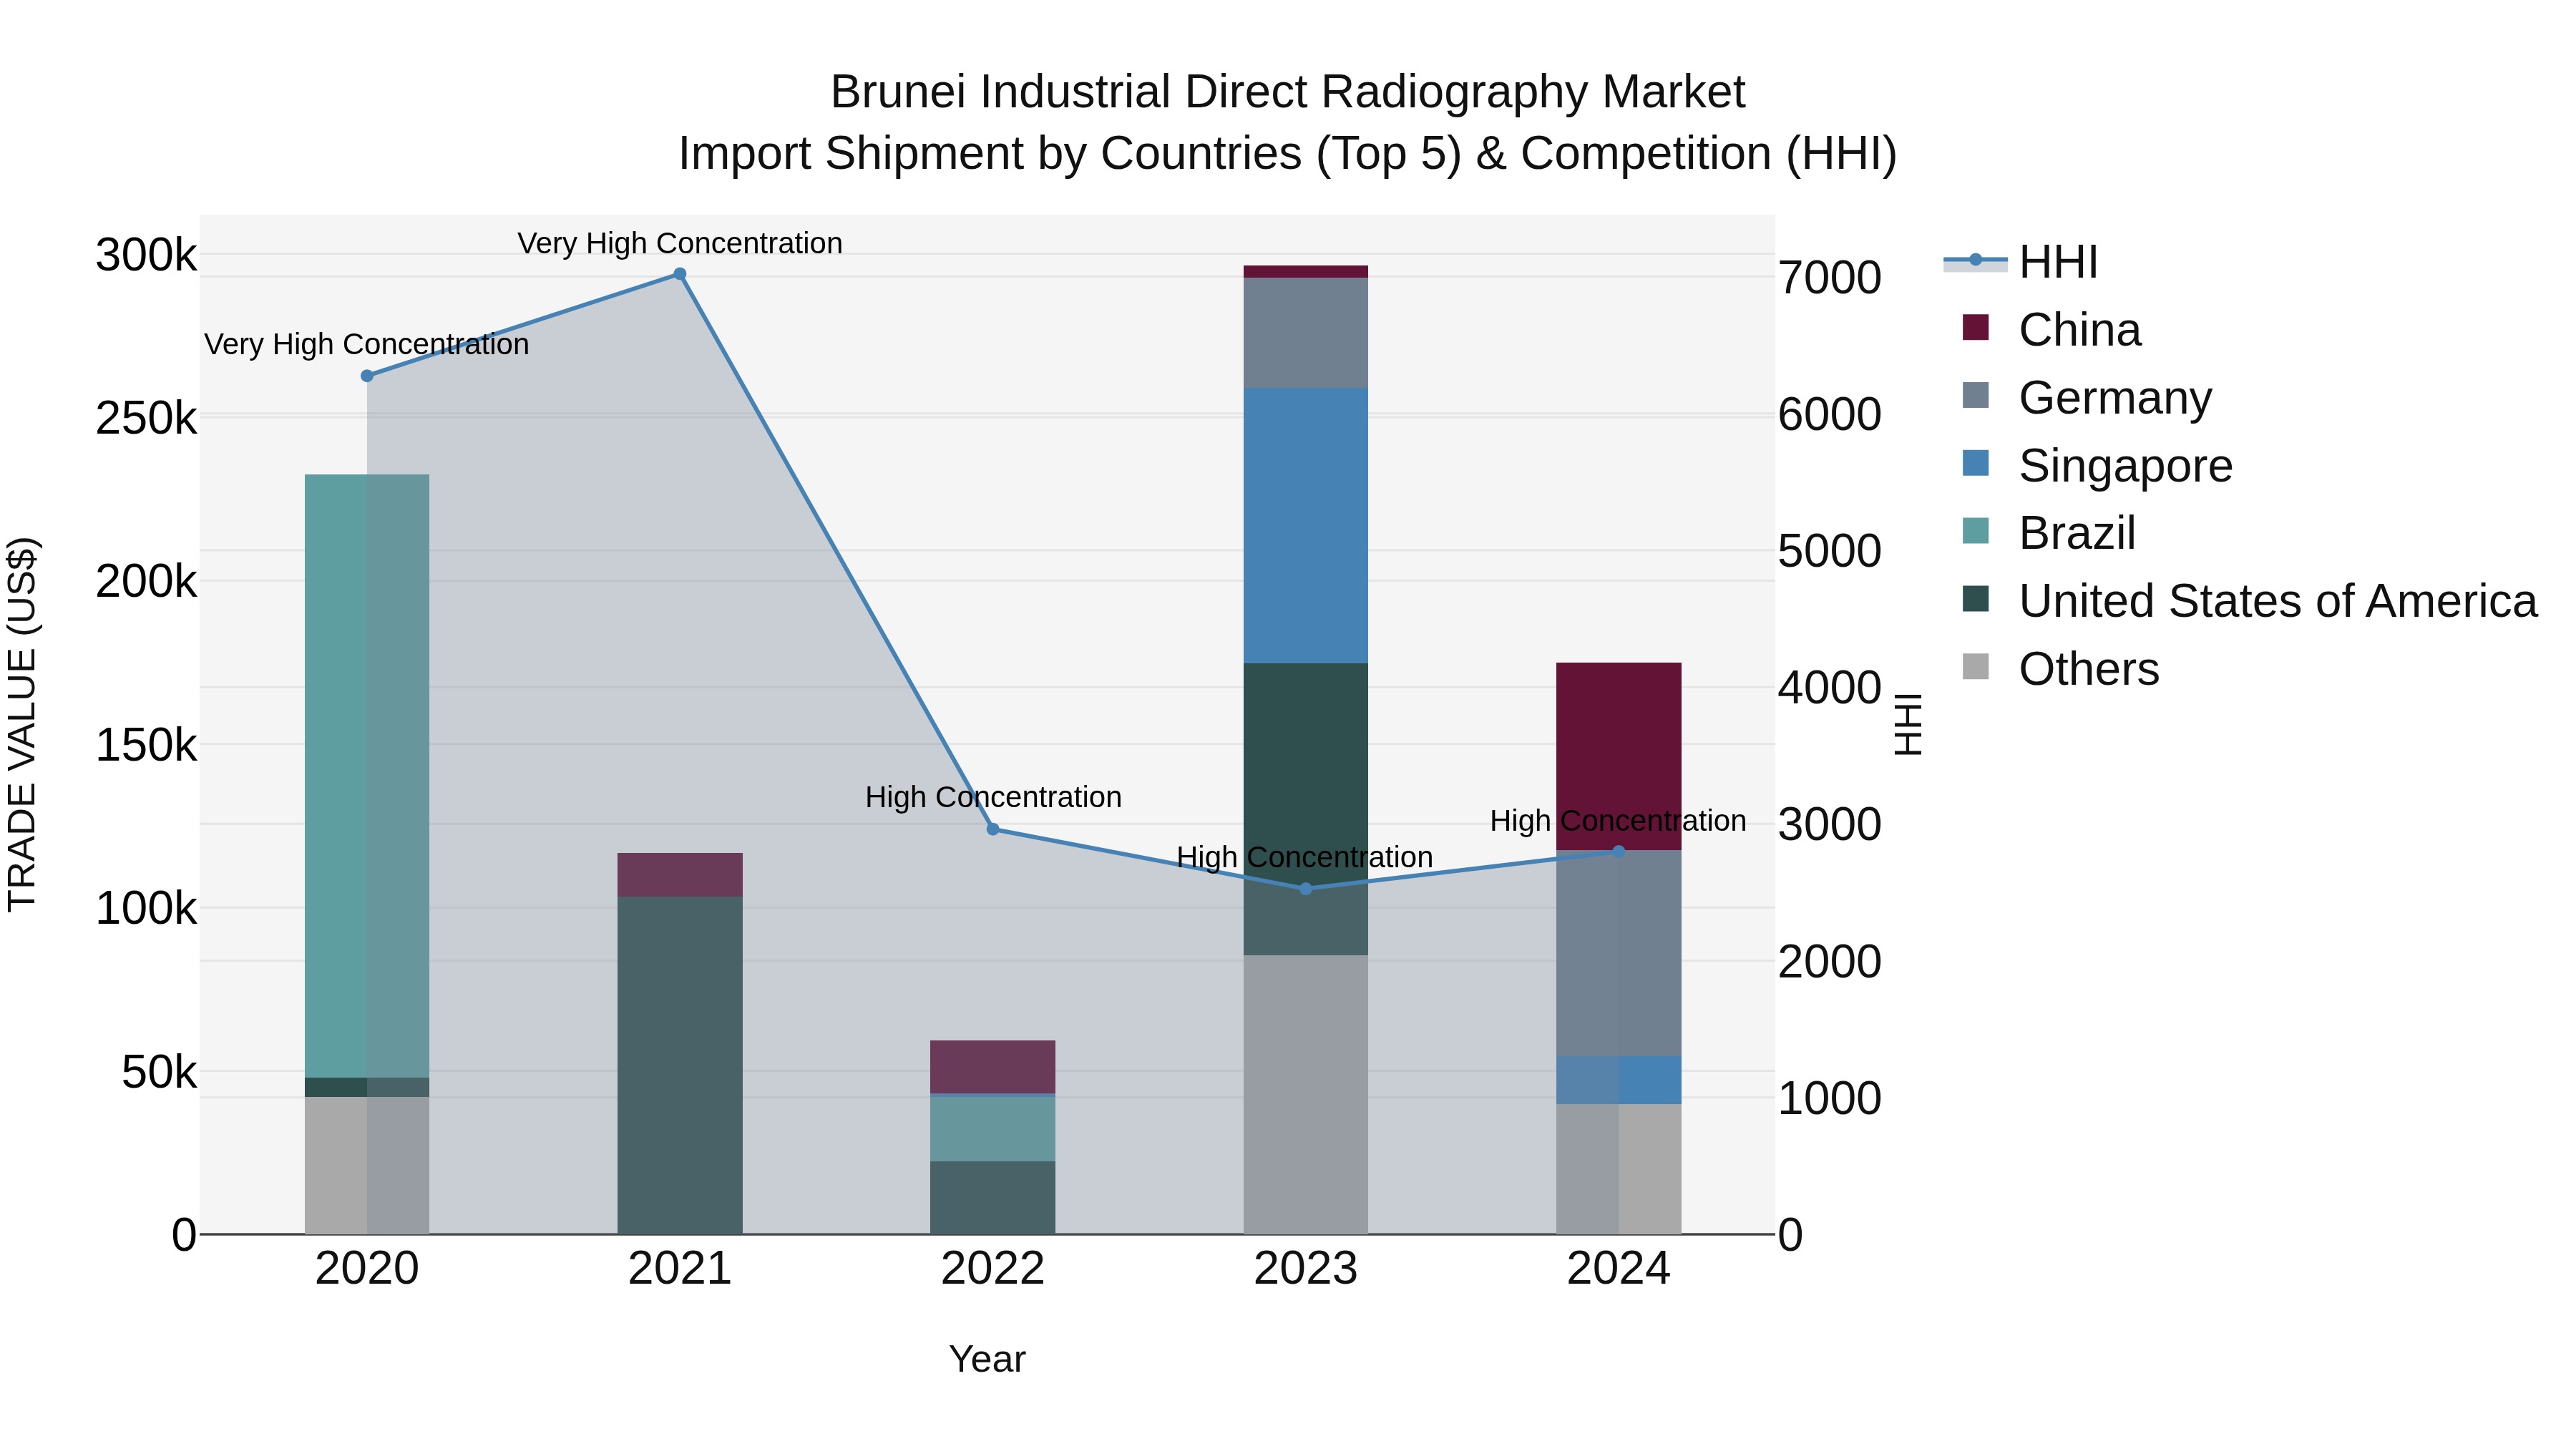This screenshot has width=2576, height=1449.
Task: Click the 'Year' axis title
Action: 987,1360
